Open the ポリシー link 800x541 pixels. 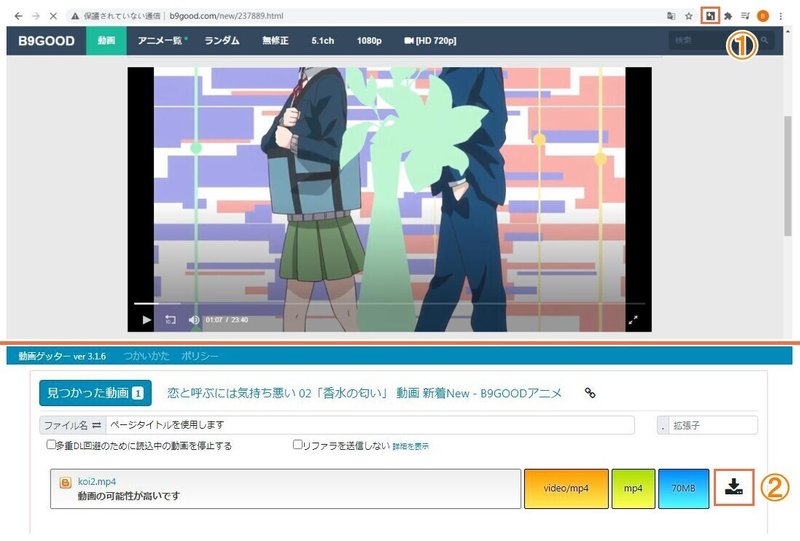tap(199, 356)
